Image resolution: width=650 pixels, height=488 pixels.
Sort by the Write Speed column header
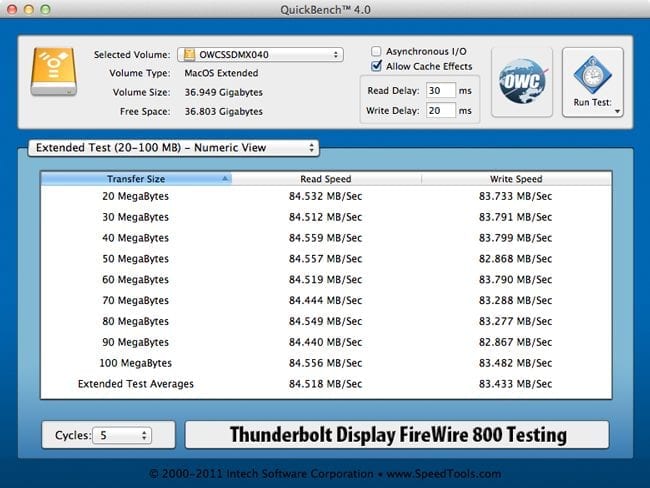515,179
